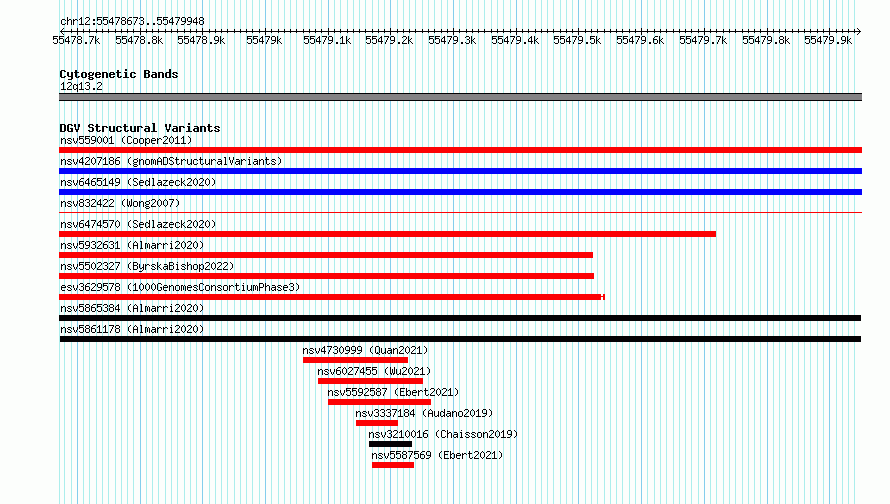890x504 pixels.
Task: Click the red bar for nsv6474570
Action: [x=388, y=234]
